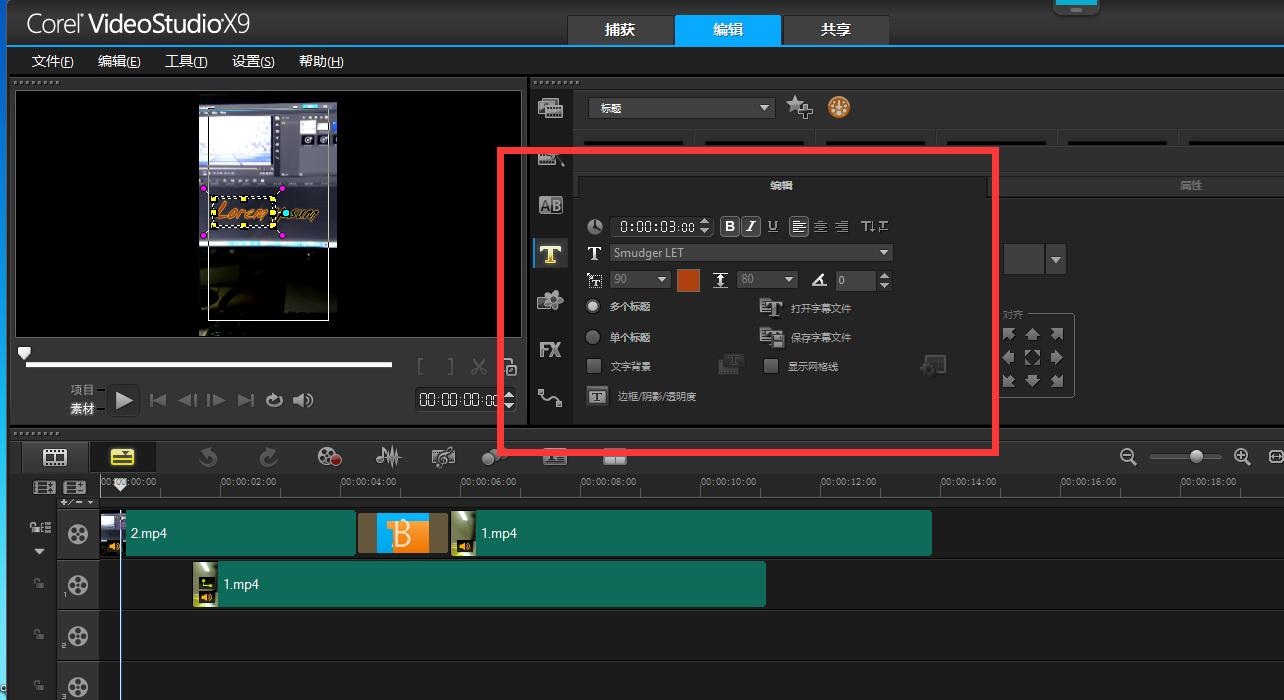Select the AB transition library icon
Viewport: 1284px width, 700px height.
pyautogui.click(x=550, y=205)
